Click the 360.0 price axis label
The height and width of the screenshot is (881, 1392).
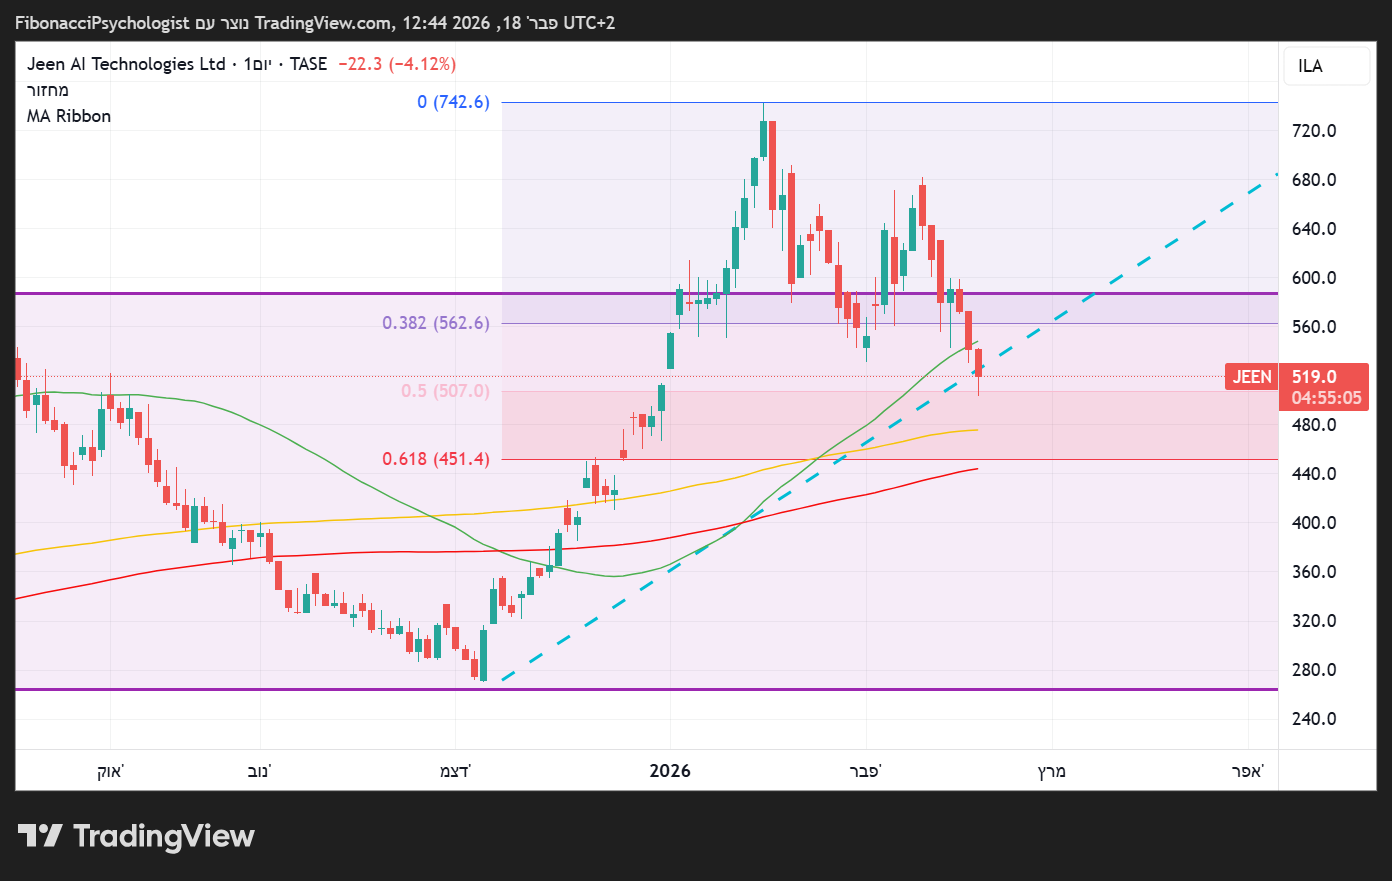pyautogui.click(x=1314, y=572)
